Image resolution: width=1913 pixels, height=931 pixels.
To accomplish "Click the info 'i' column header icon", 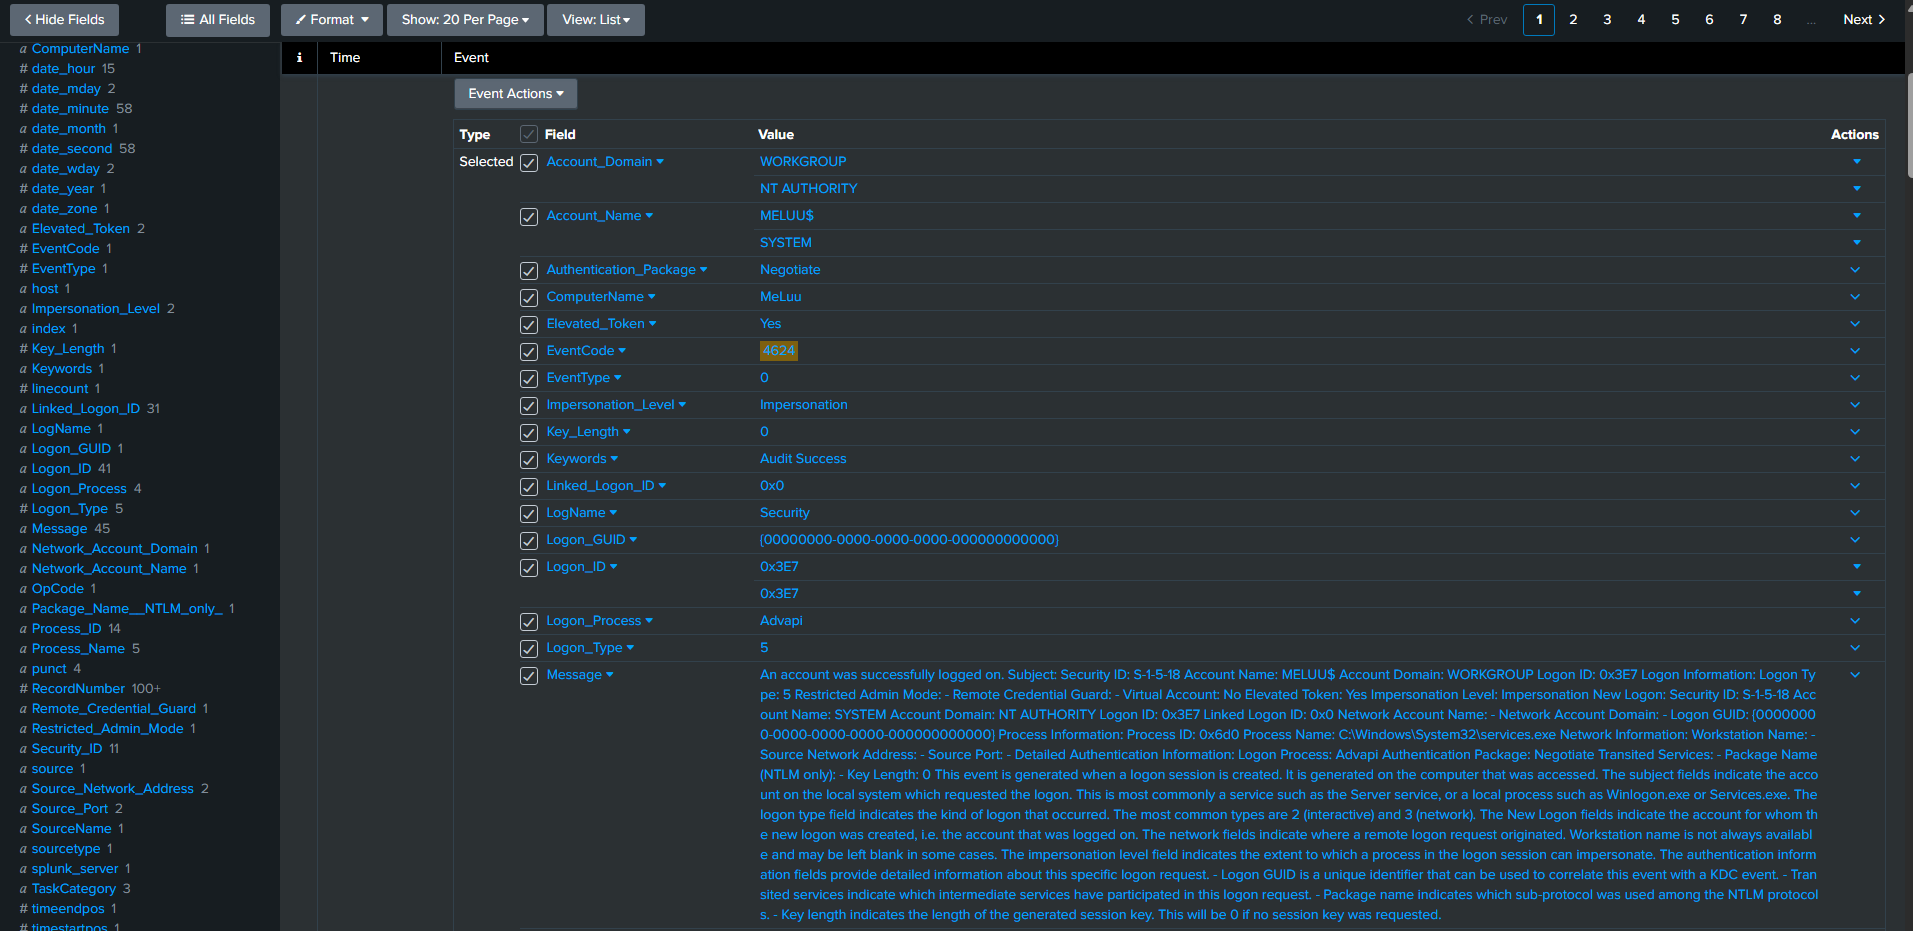I will [x=299, y=58].
